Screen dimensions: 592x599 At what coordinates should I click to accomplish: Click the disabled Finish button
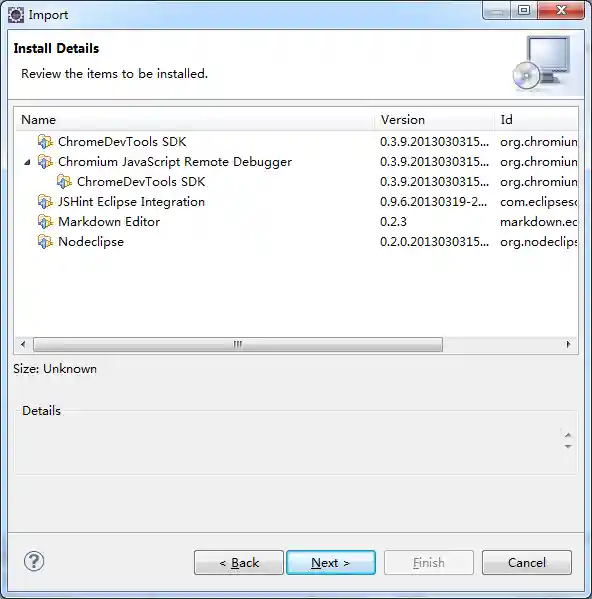click(x=429, y=562)
